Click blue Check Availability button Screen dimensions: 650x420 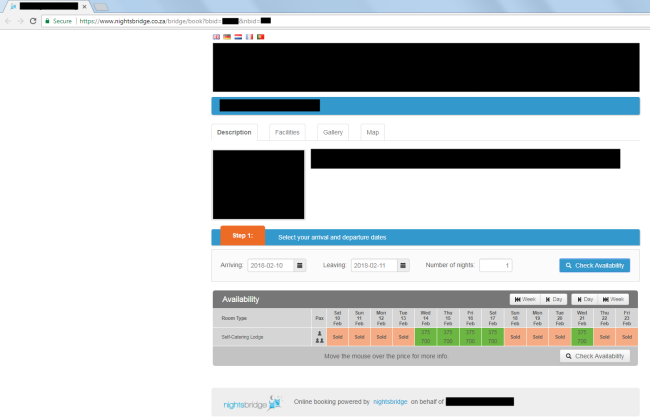594,265
